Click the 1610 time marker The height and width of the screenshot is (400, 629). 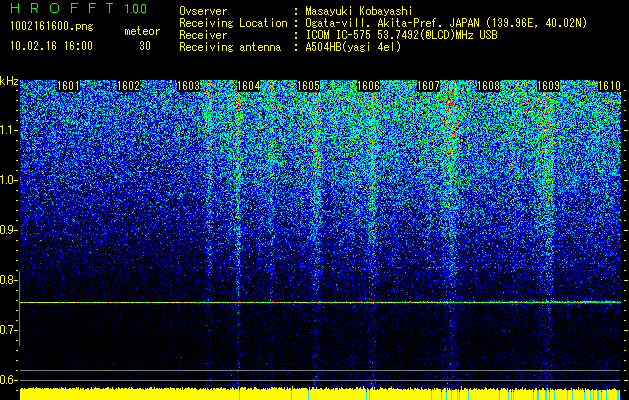pos(609,86)
